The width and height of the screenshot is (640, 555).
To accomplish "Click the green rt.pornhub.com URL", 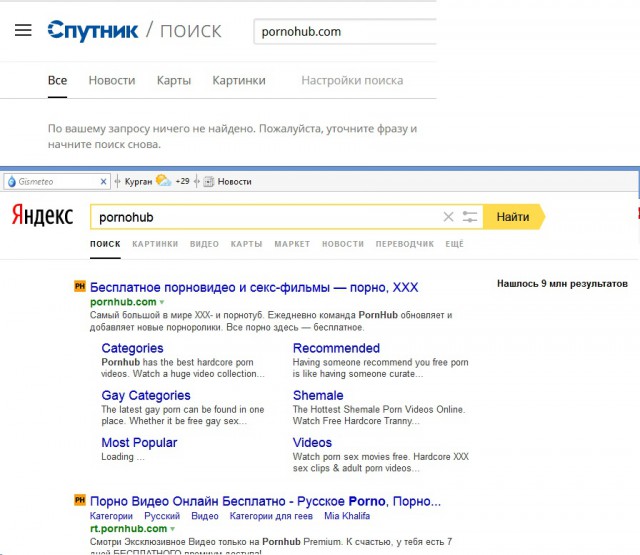I will click(x=129, y=529).
